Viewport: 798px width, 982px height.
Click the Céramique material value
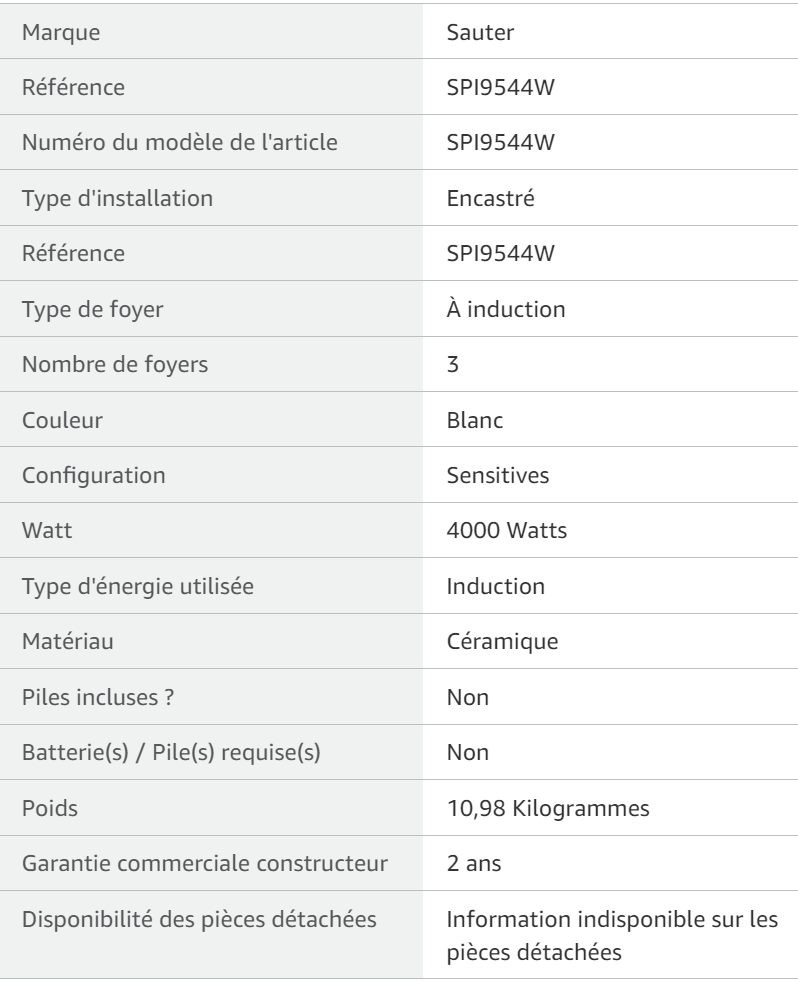coord(502,641)
